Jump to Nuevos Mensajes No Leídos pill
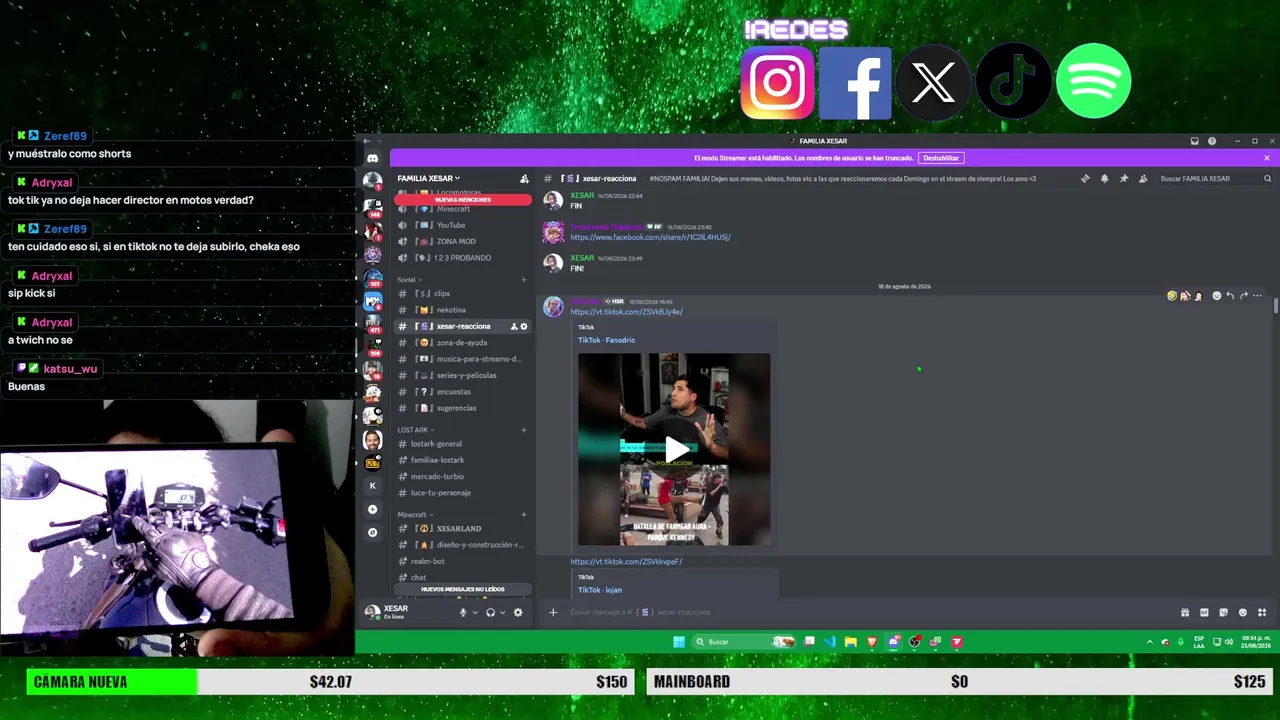This screenshot has height=720, width=1280. [462, 589]
